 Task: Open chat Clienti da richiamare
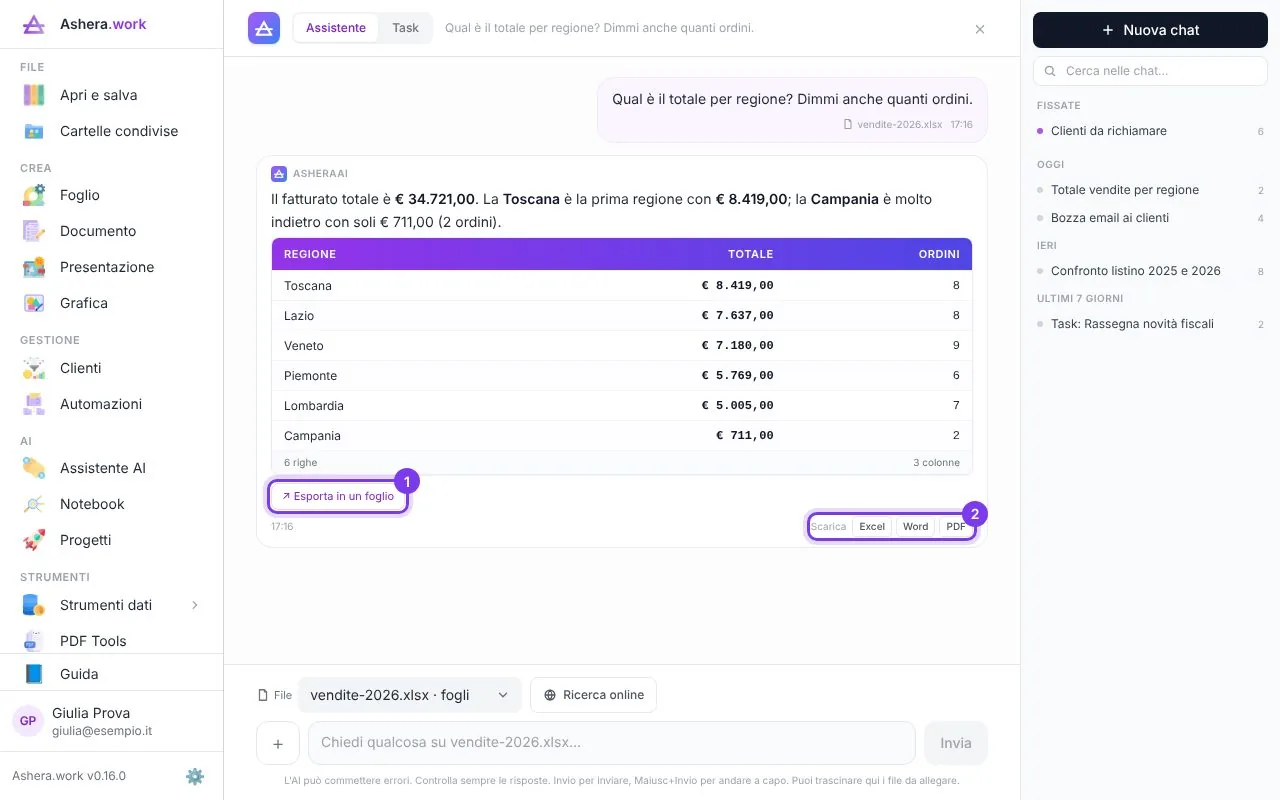[1150, 131]
